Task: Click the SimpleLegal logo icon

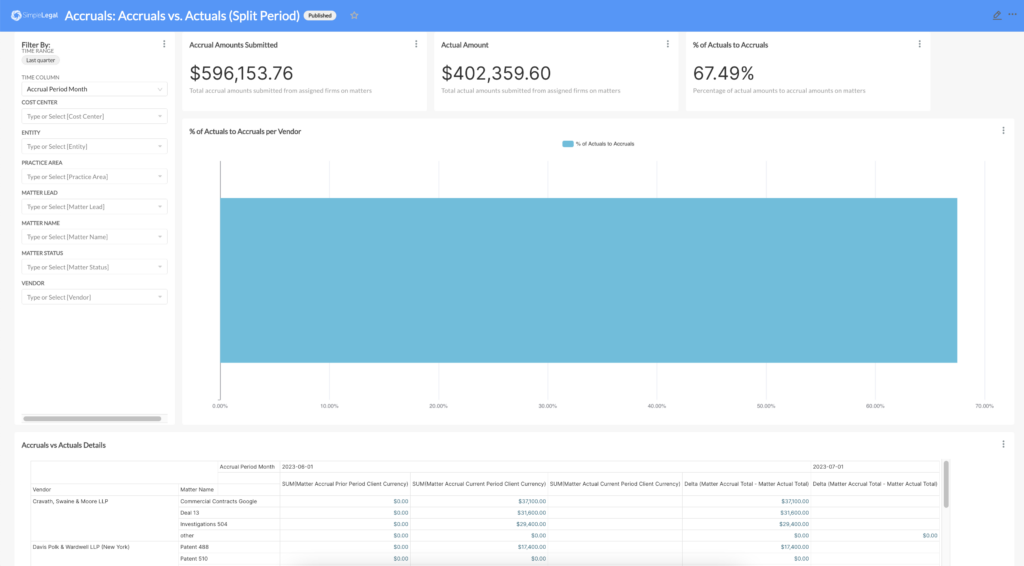Action: coord(17,15)
